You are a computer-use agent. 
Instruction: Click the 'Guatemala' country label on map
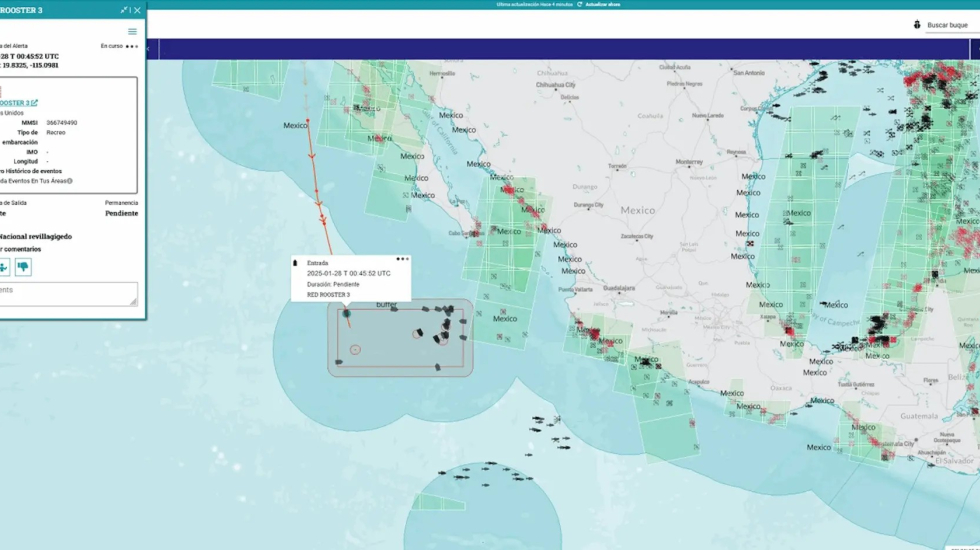[919, 416]
